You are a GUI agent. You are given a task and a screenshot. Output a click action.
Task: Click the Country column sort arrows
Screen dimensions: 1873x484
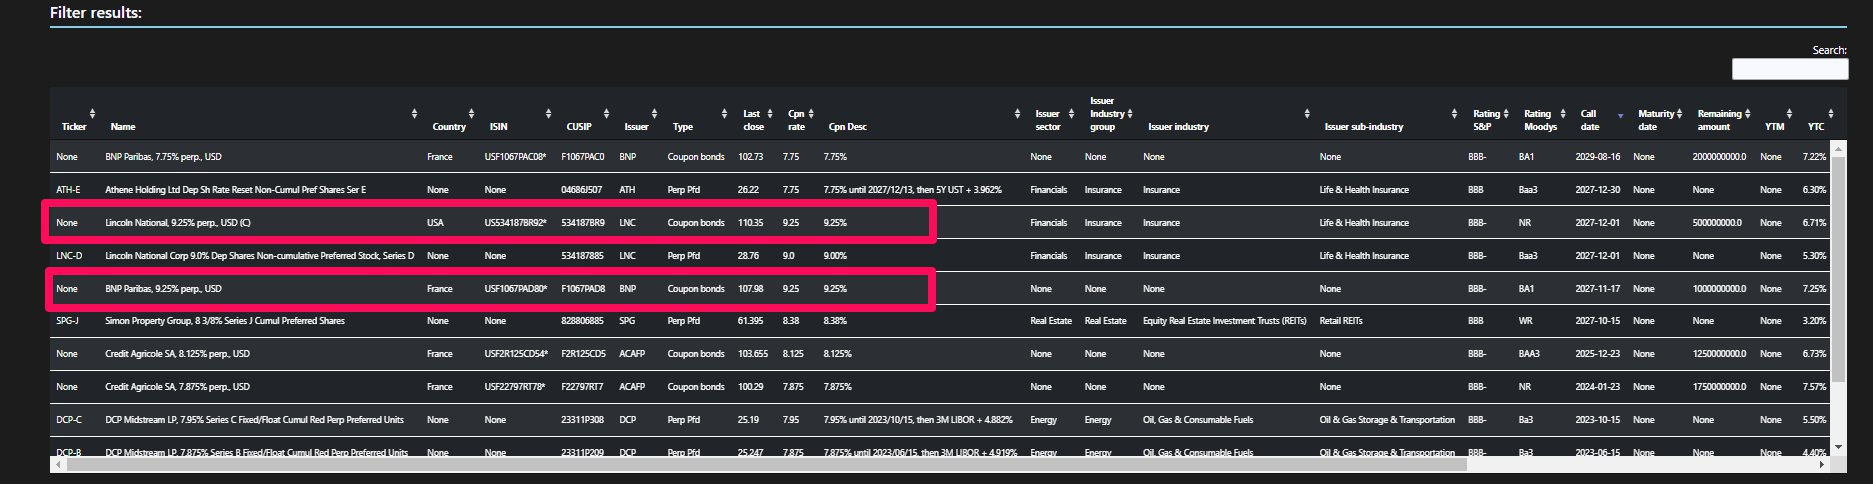tap(474, 113)
